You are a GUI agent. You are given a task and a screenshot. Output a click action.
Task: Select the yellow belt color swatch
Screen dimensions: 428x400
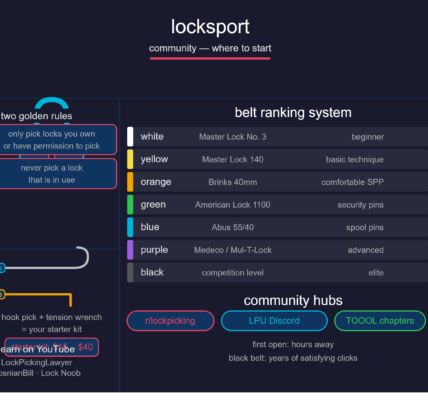tap(130, 159)
